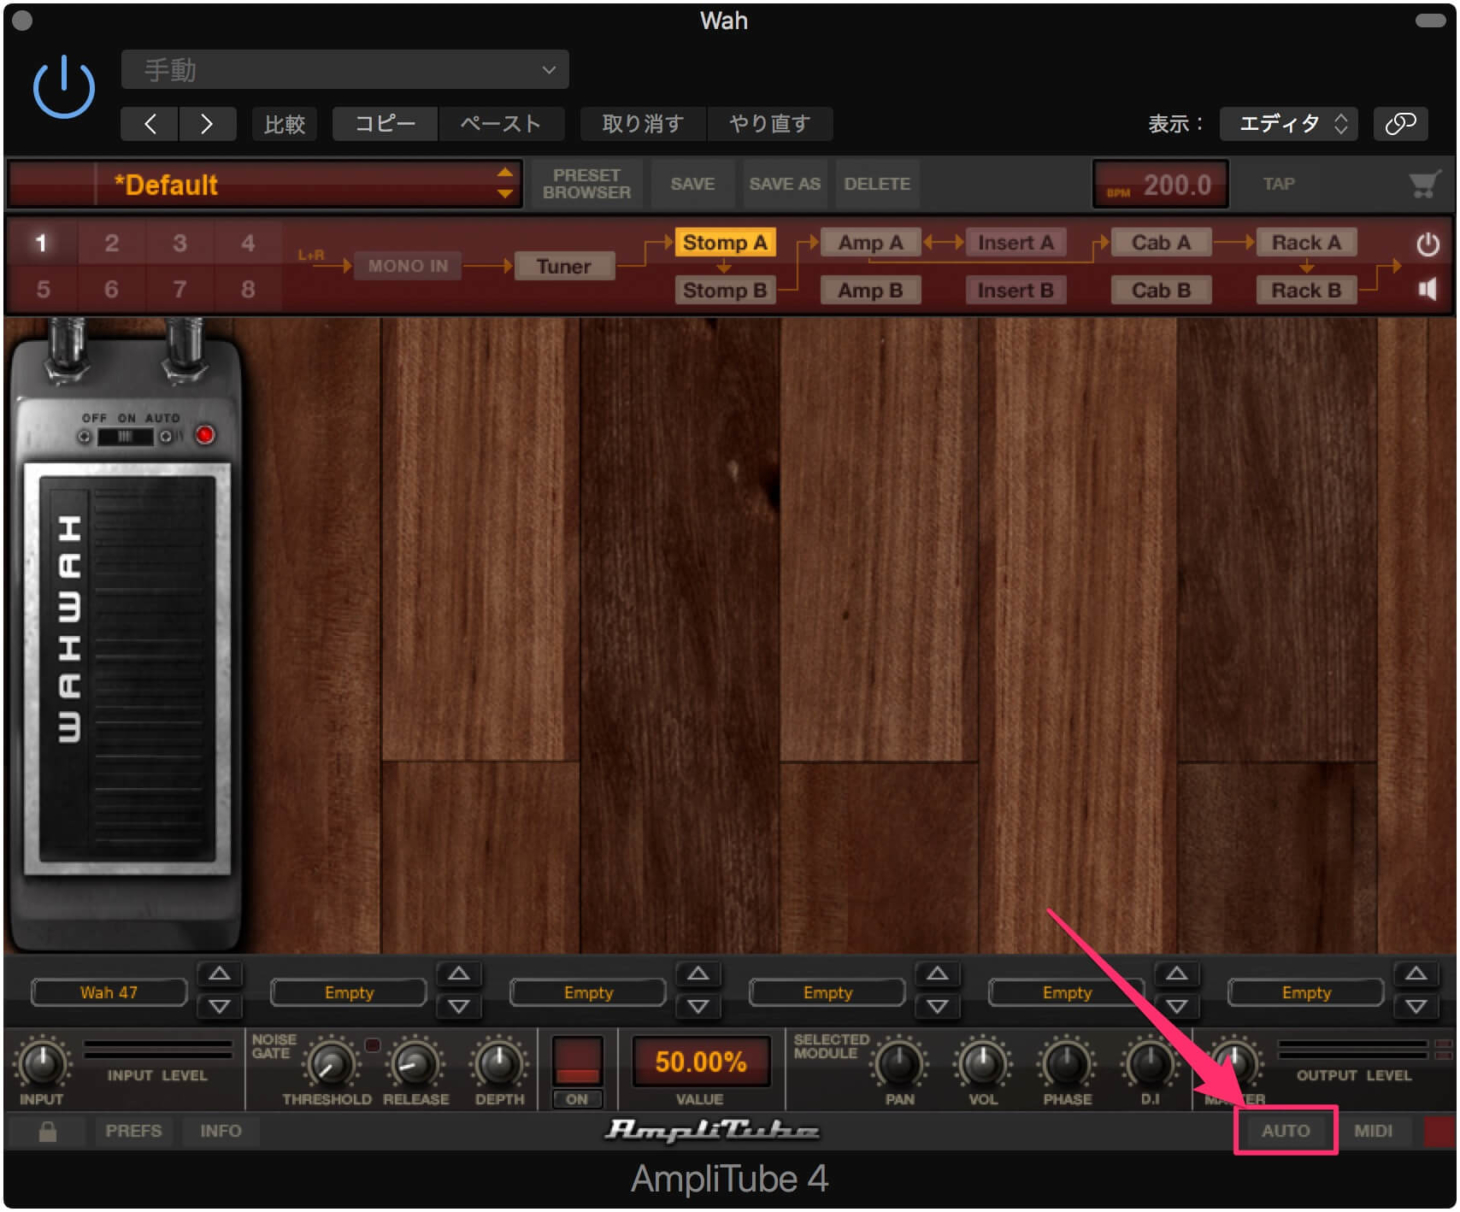Click the SAVE AS button
Screen dimensions: 1460x1212
784,184
